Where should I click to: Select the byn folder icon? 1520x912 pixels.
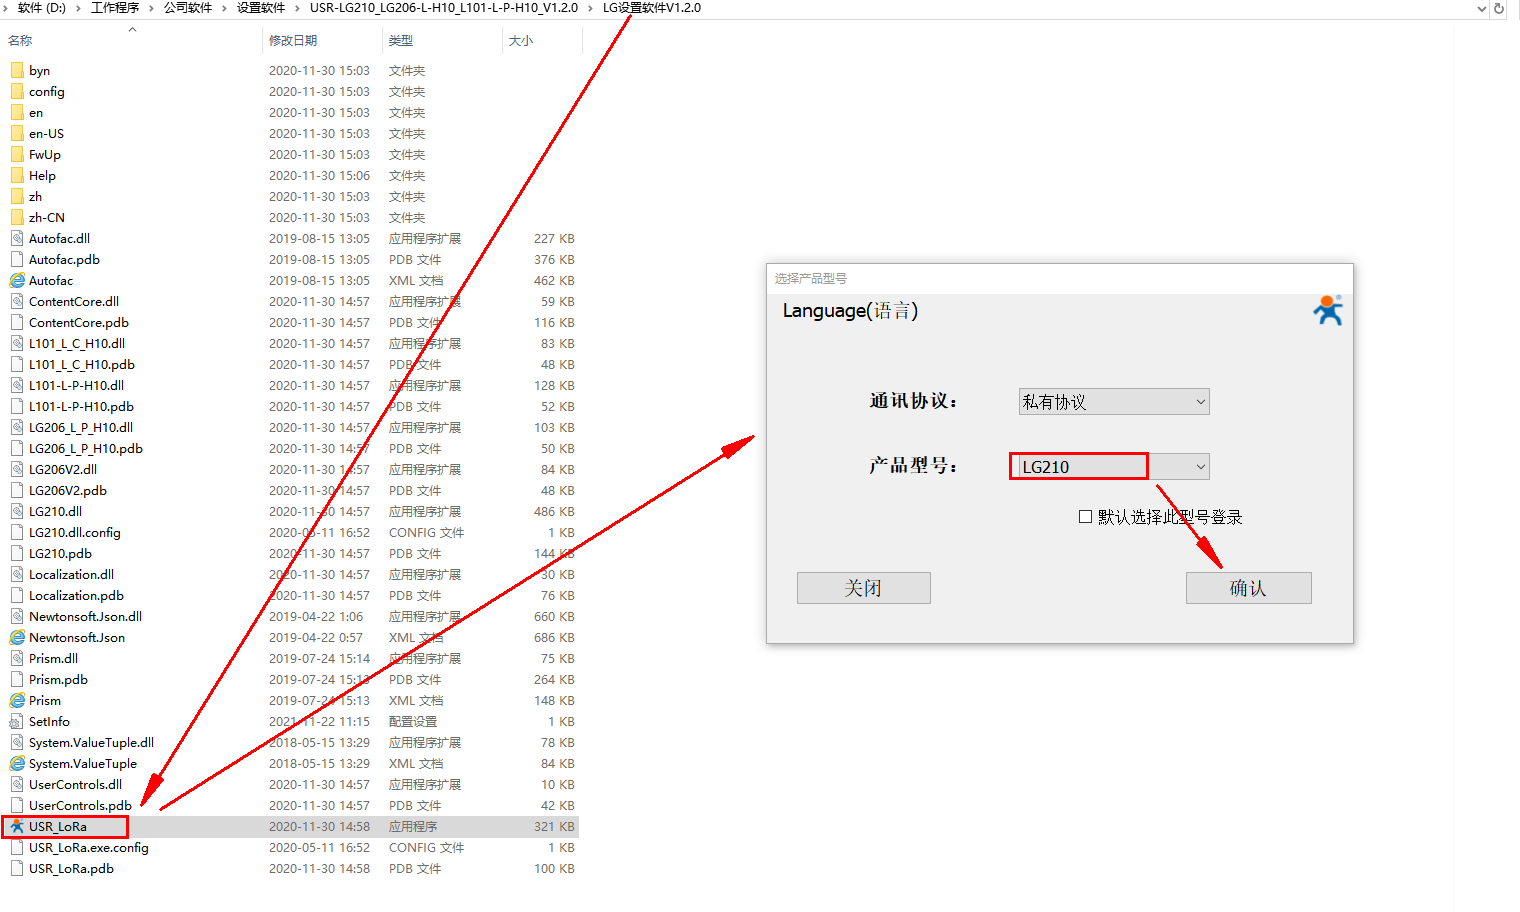[17, 71]
